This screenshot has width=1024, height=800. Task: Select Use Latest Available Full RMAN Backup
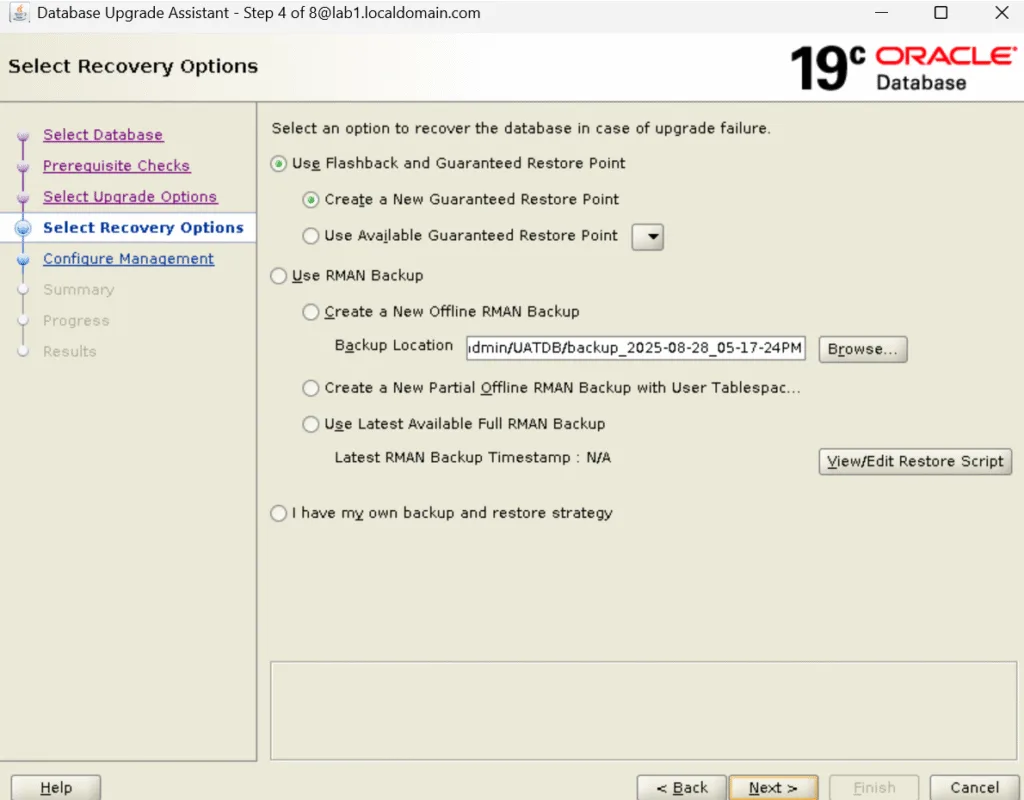coord(311,424)
